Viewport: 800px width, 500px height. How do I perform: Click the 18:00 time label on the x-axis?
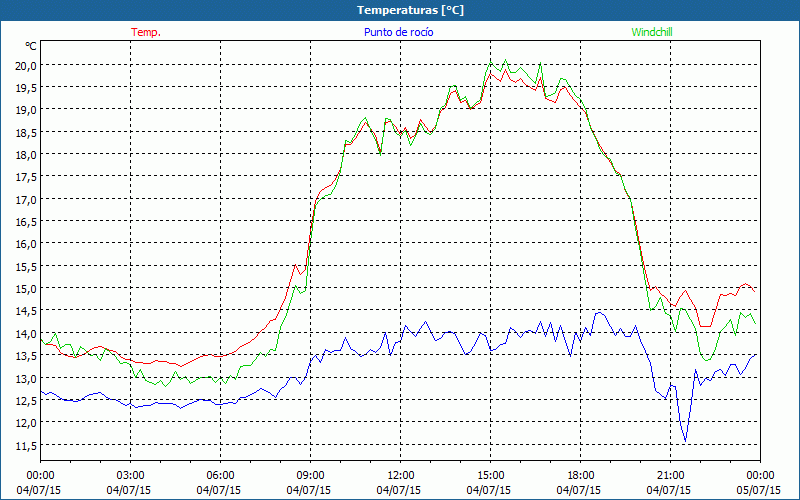[581, 475]
